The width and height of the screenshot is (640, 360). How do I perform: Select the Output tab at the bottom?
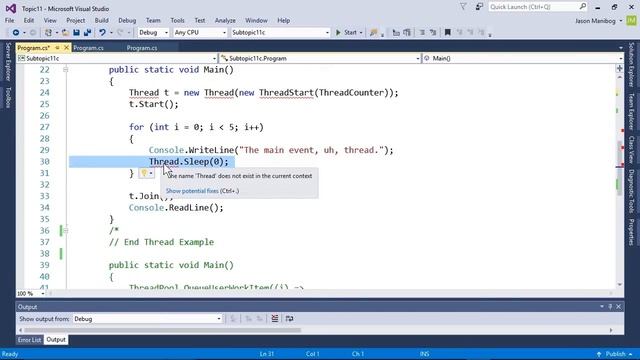point(56,340)
